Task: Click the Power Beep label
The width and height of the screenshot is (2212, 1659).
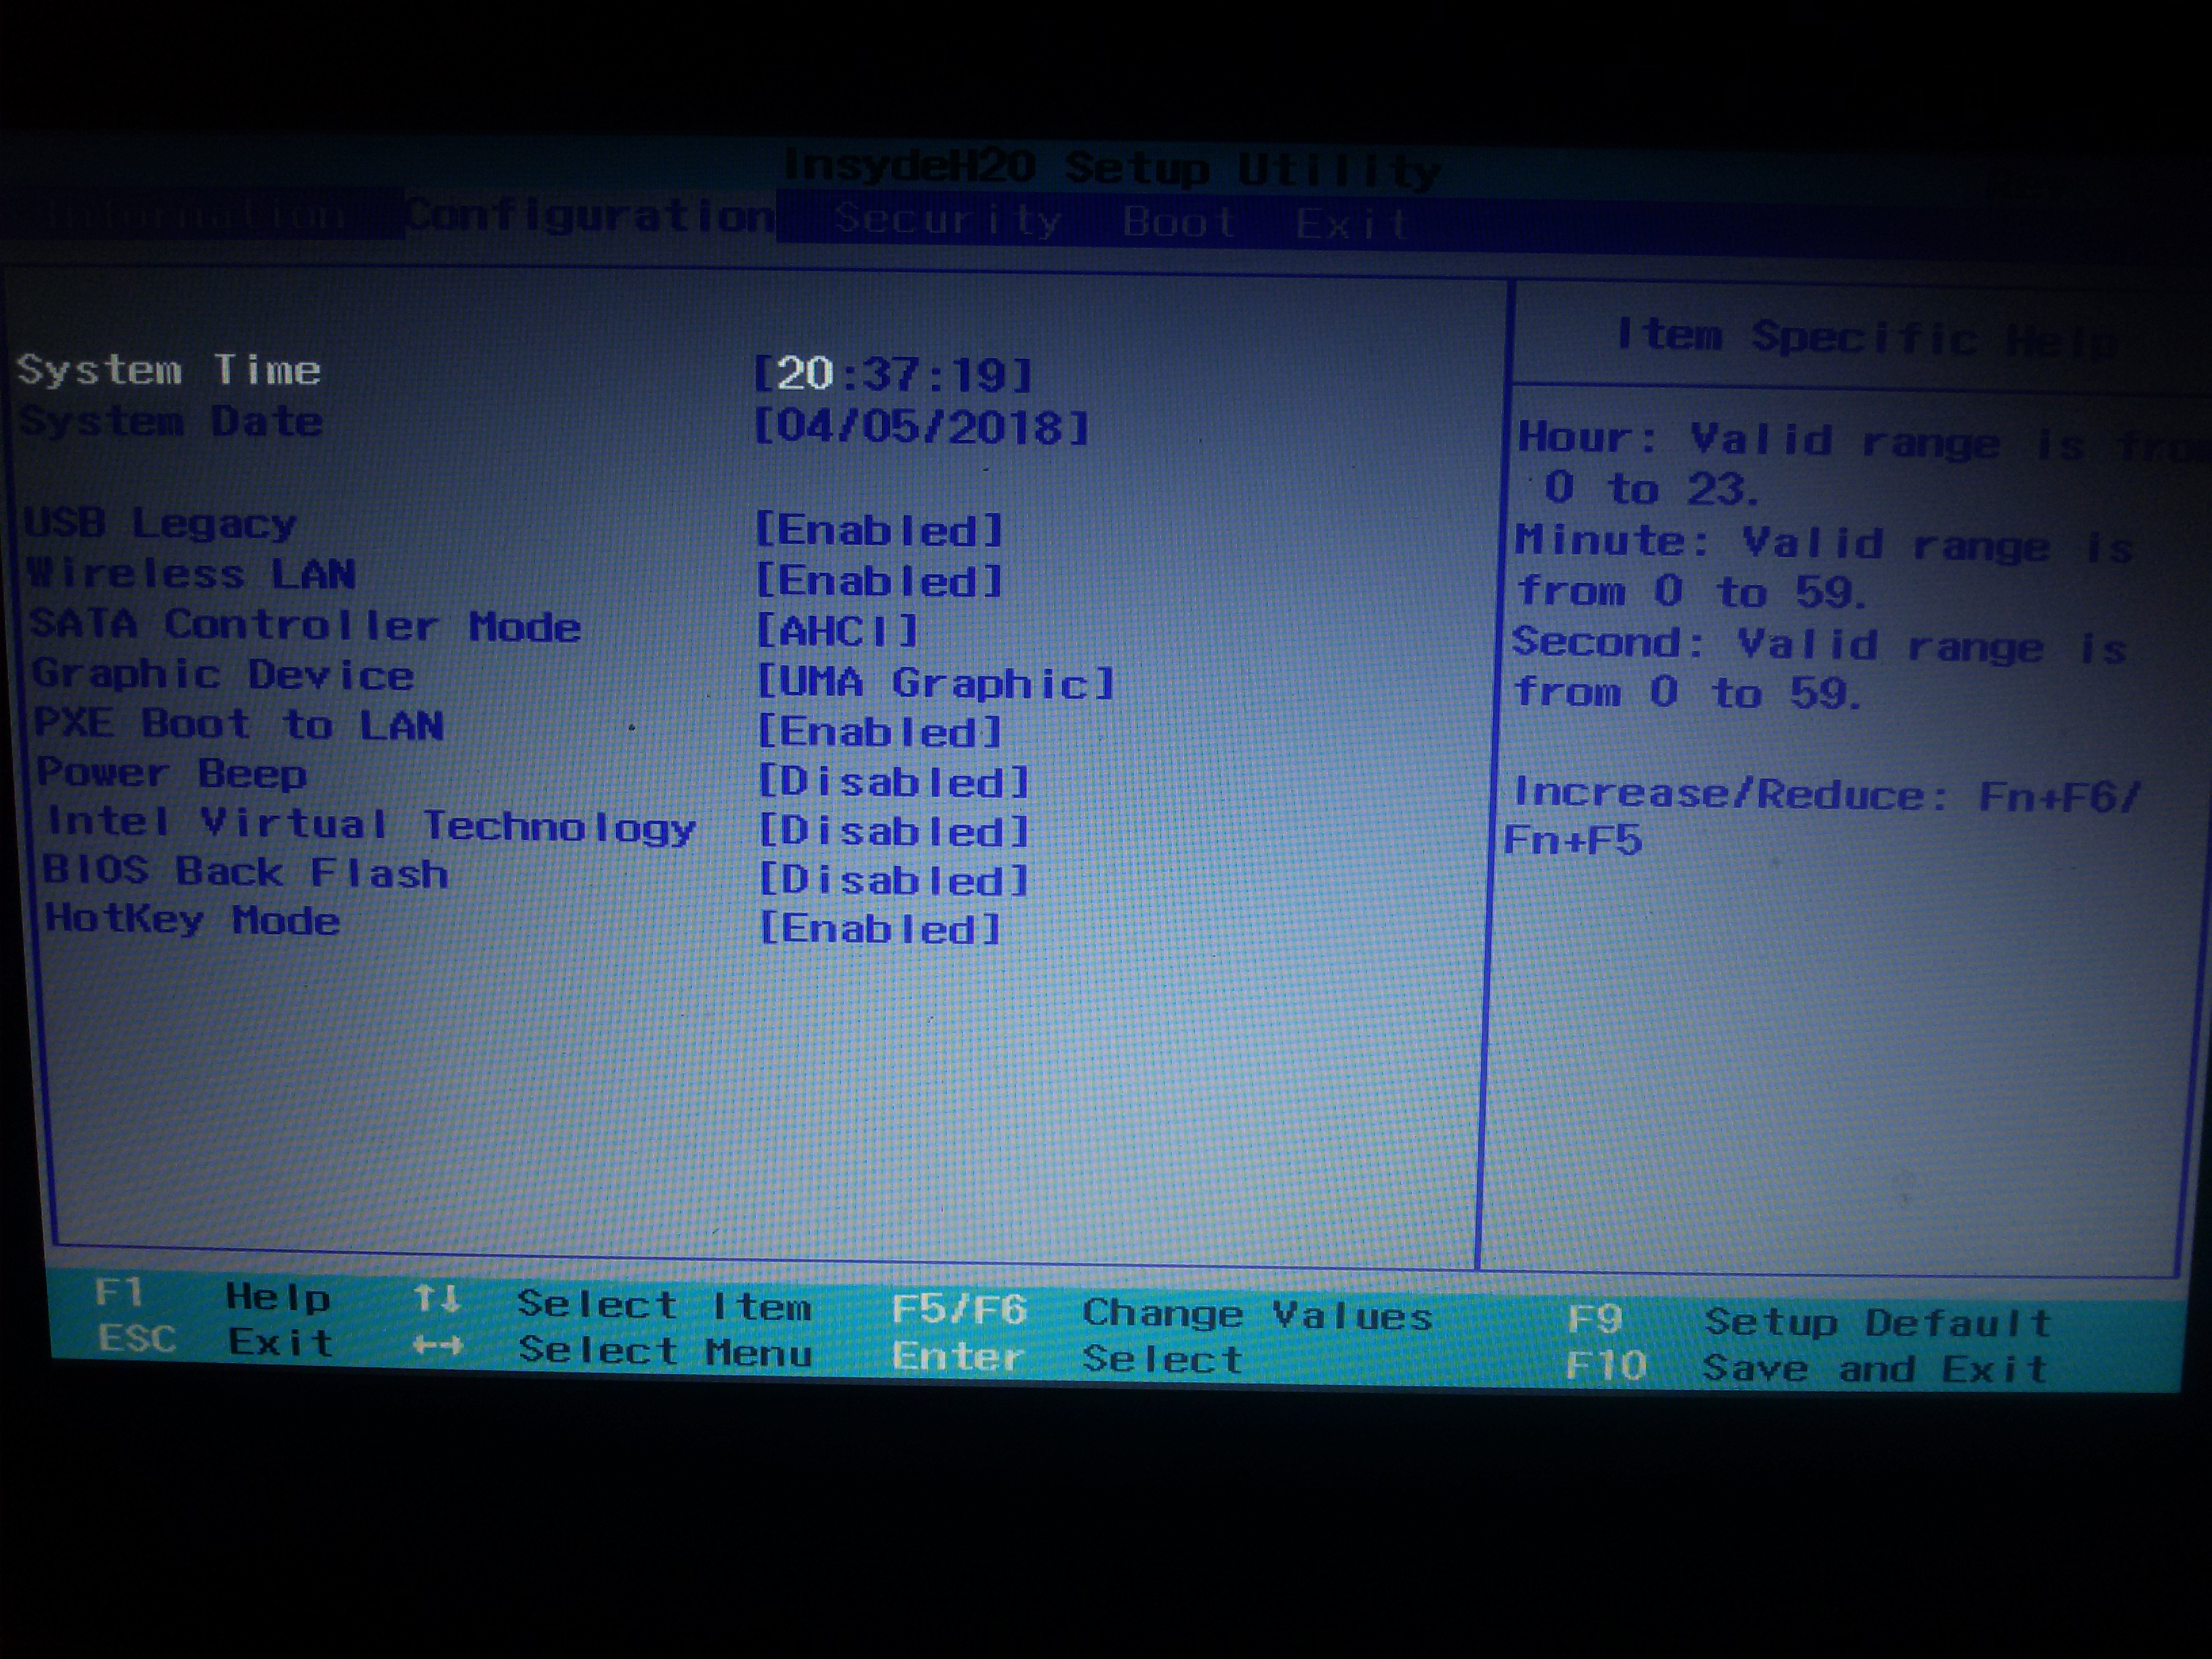Action: point(172,773)
